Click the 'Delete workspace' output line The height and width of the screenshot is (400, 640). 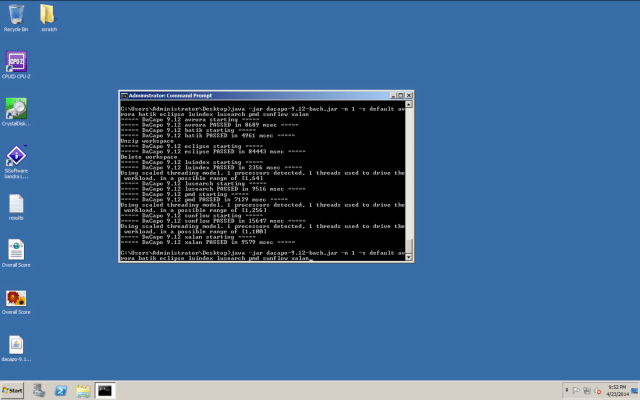[x=149, y=157]
